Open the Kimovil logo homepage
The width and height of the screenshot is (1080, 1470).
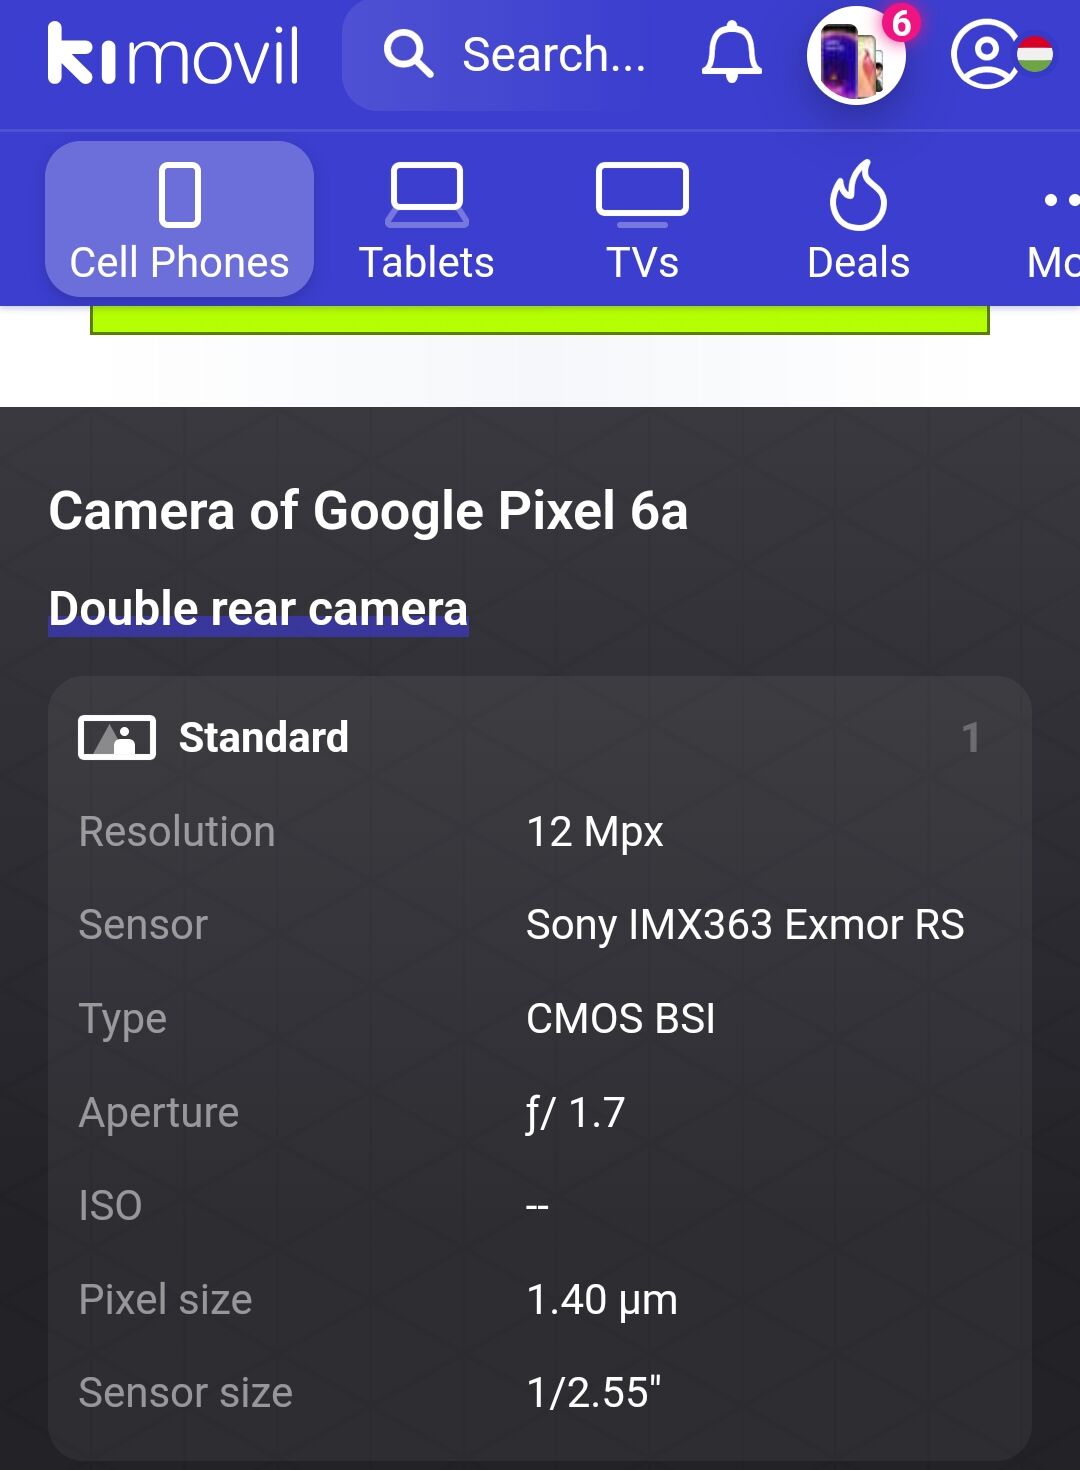pos(173,55)
